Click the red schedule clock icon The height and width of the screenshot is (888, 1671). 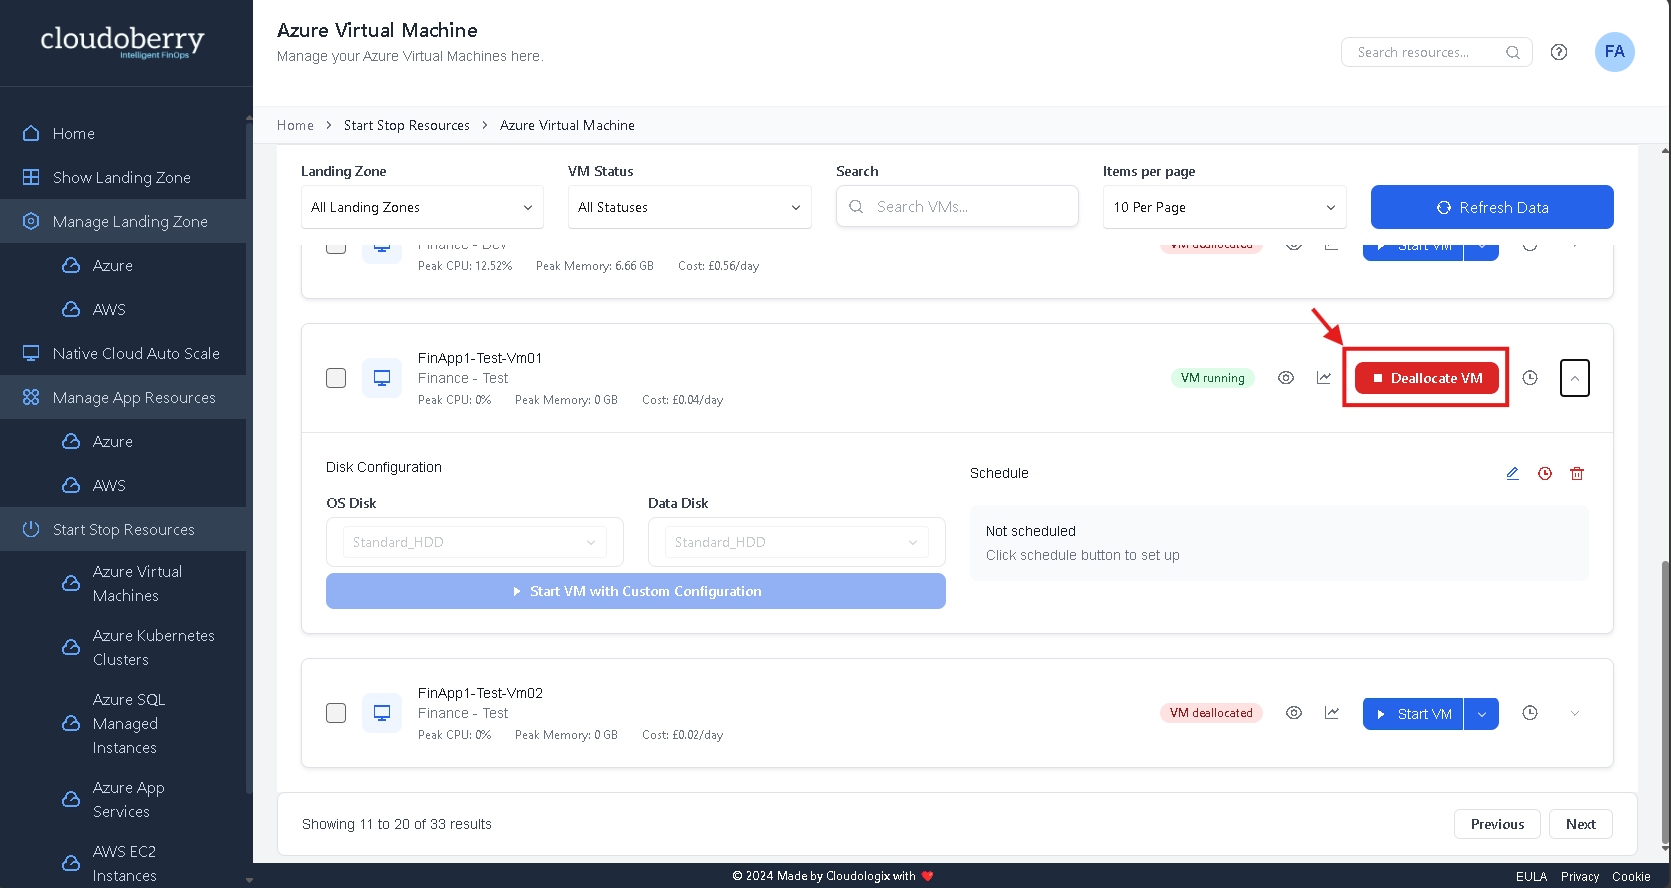1545,473
